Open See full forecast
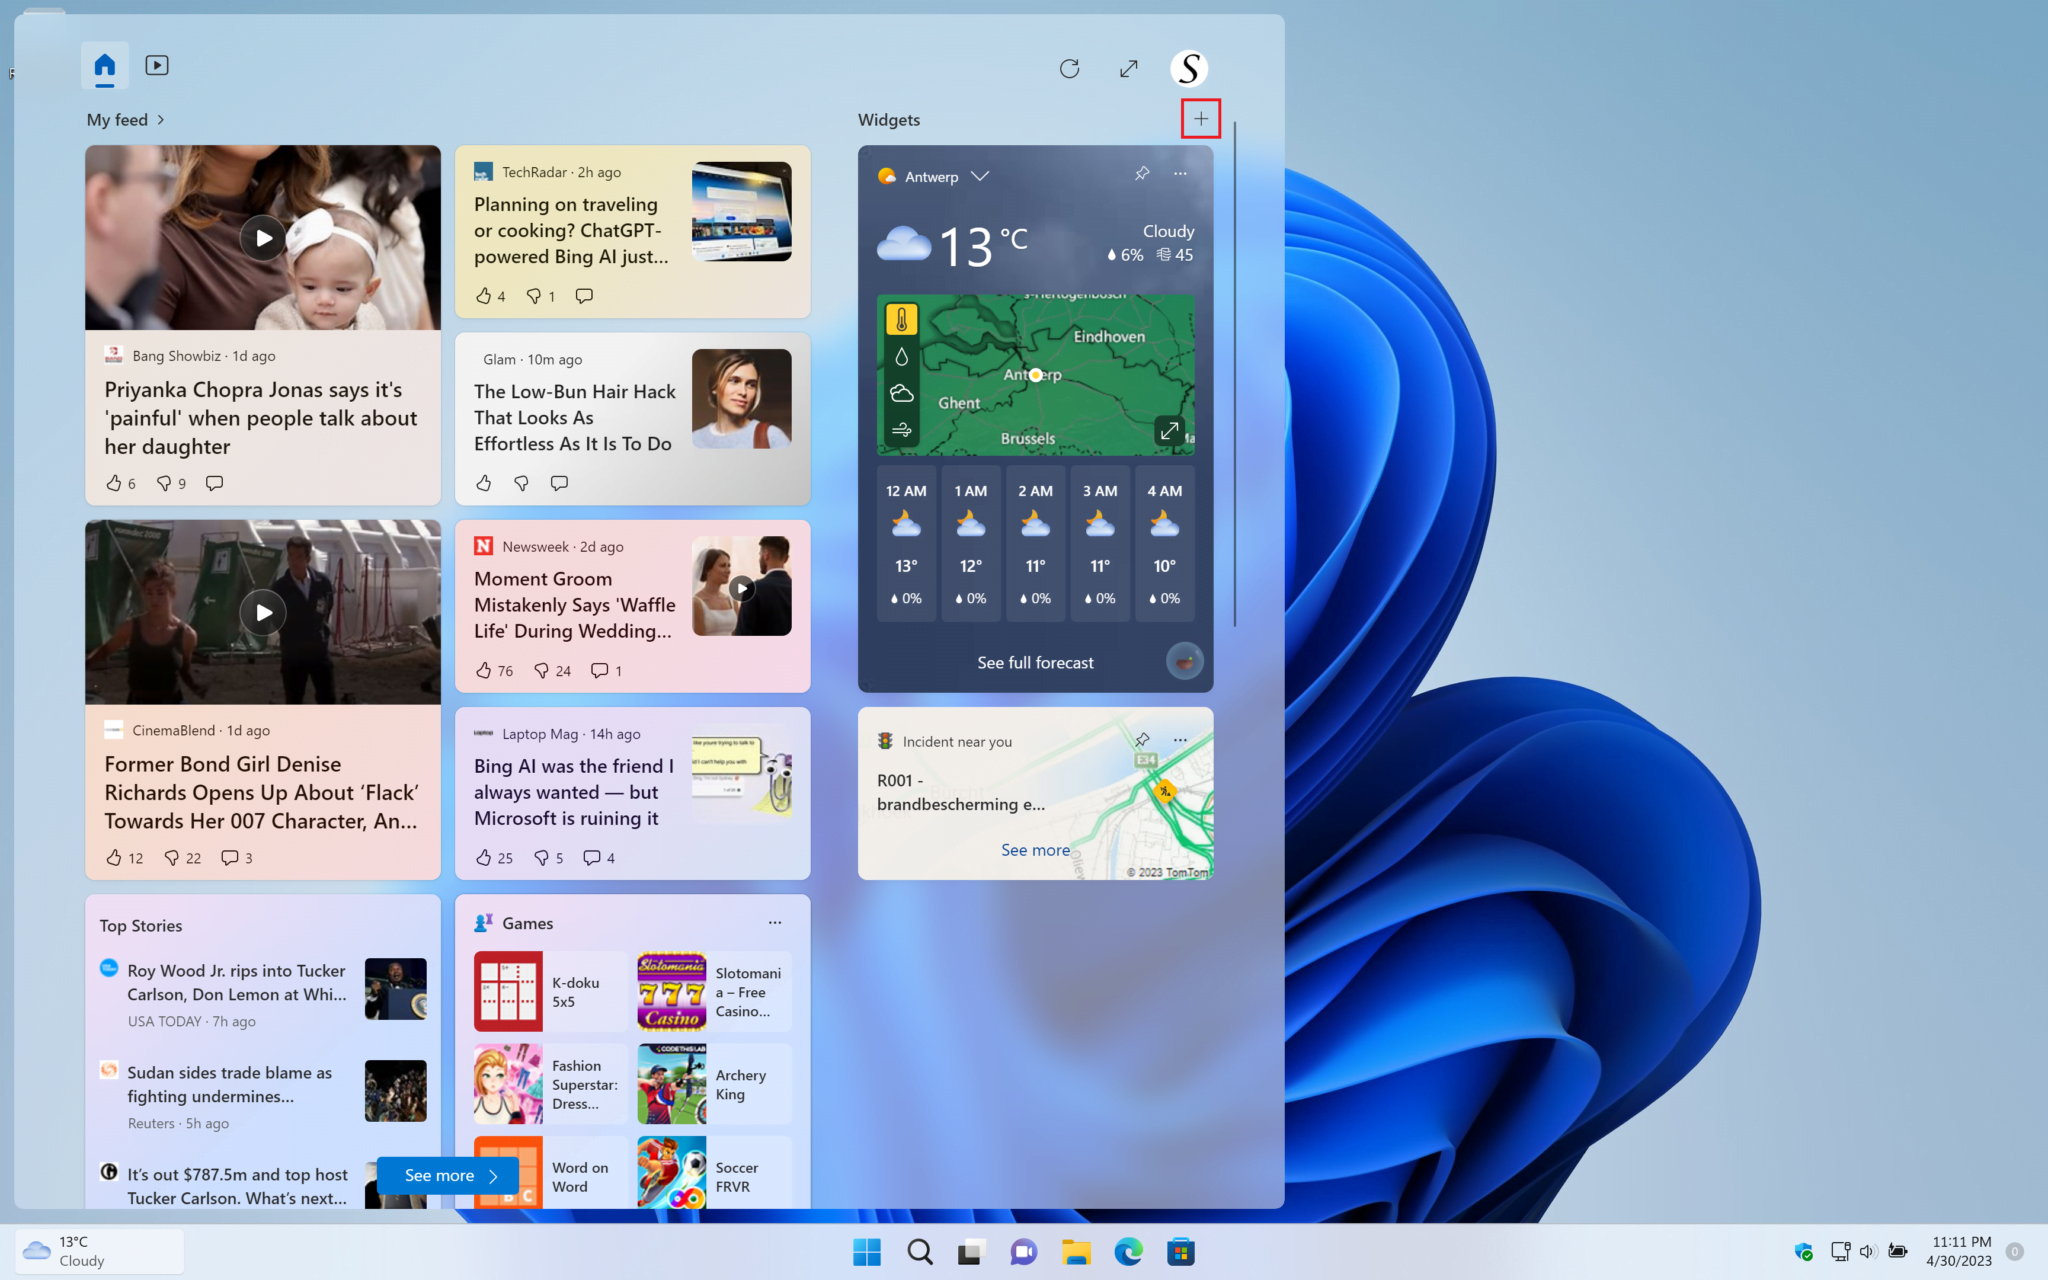This screenshot has height=1280, width=2048. click(x=1035, y=662)
